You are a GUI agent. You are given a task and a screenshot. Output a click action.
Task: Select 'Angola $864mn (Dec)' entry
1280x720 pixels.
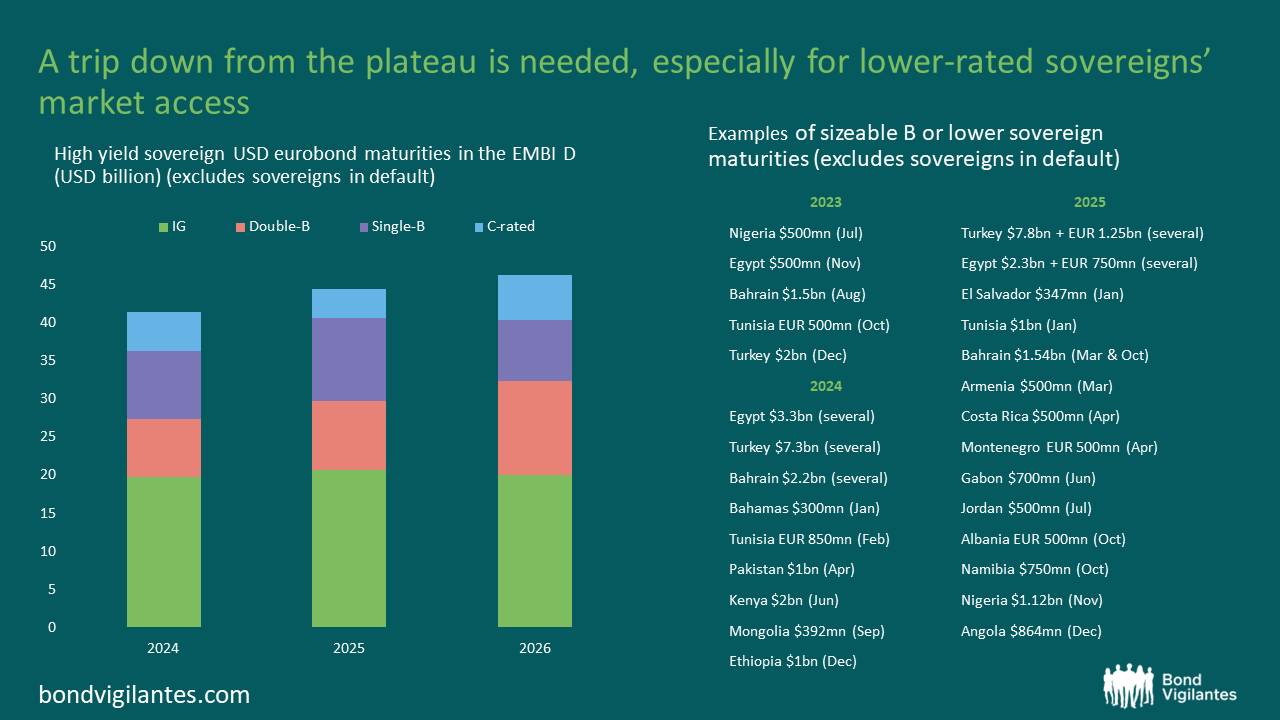[1031, 631]
